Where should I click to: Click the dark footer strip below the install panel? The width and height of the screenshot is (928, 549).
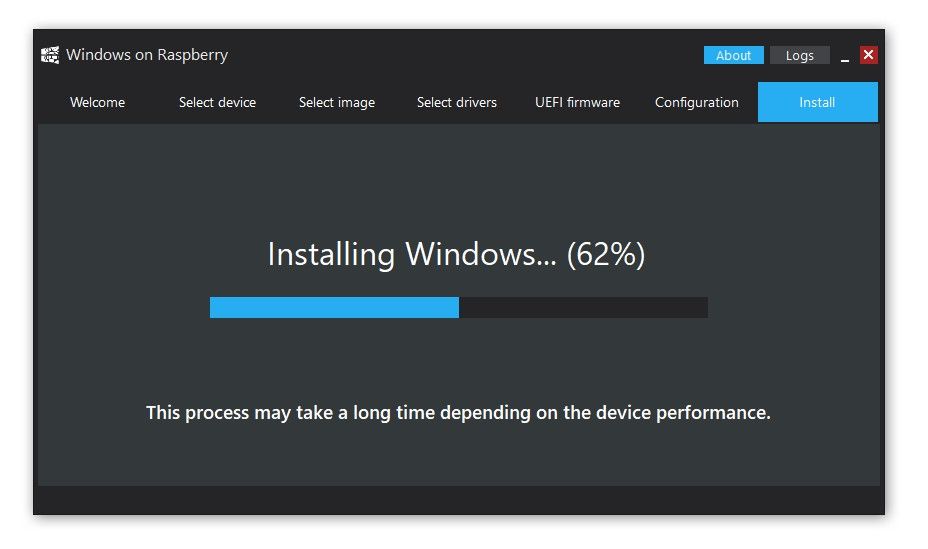click(x=458, y=500)
